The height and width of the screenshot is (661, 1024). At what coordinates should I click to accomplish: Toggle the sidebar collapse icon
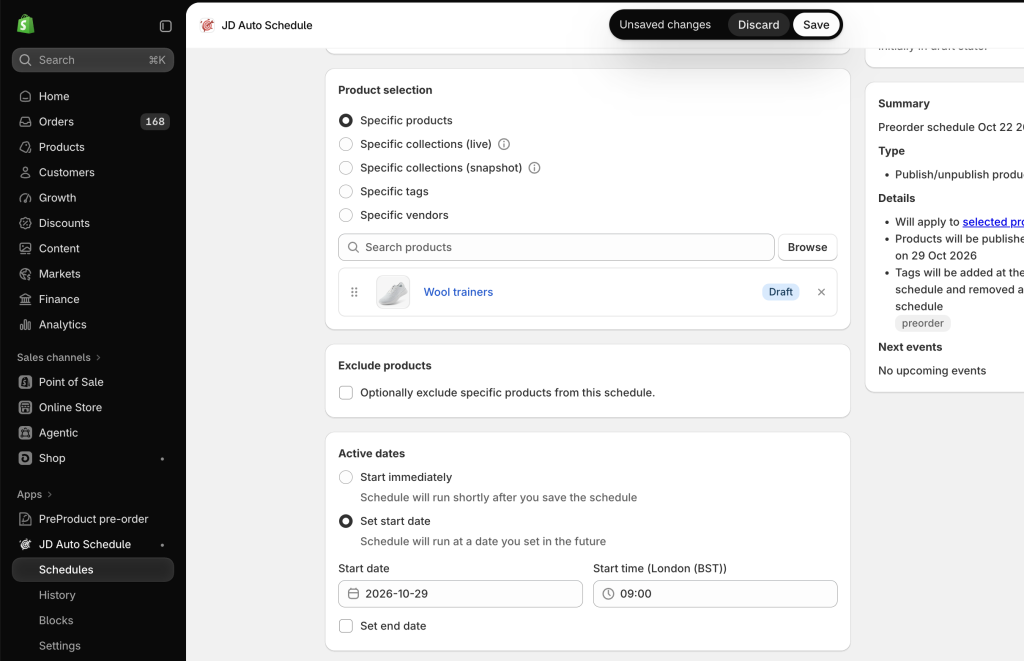pos(165,26)
